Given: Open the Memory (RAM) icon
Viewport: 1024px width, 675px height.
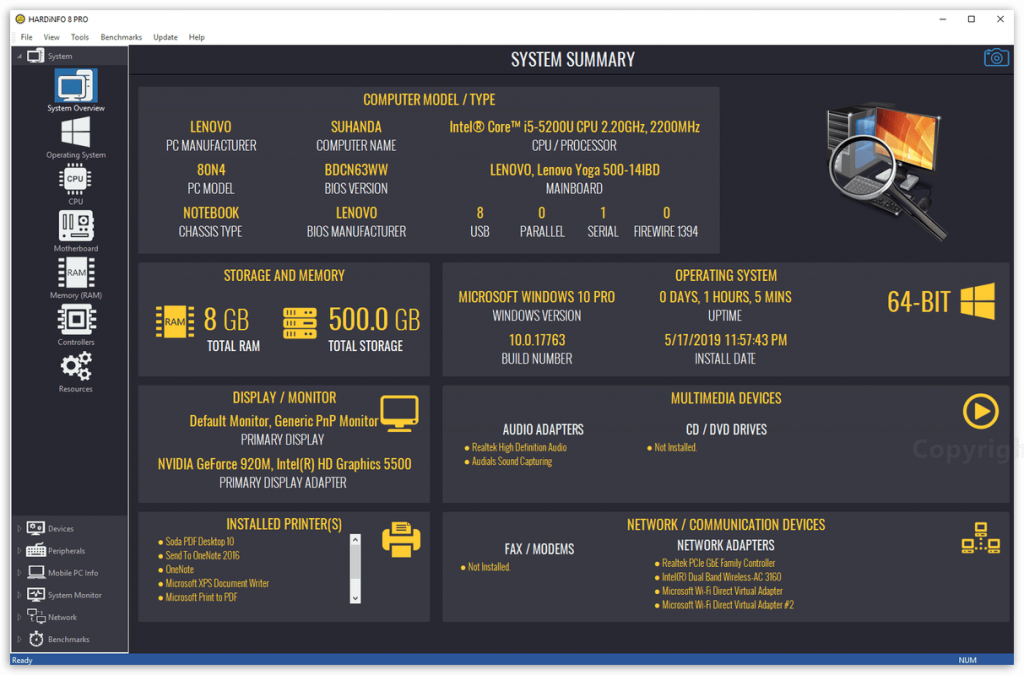Looking at the screenshot, I should point(76,273).
